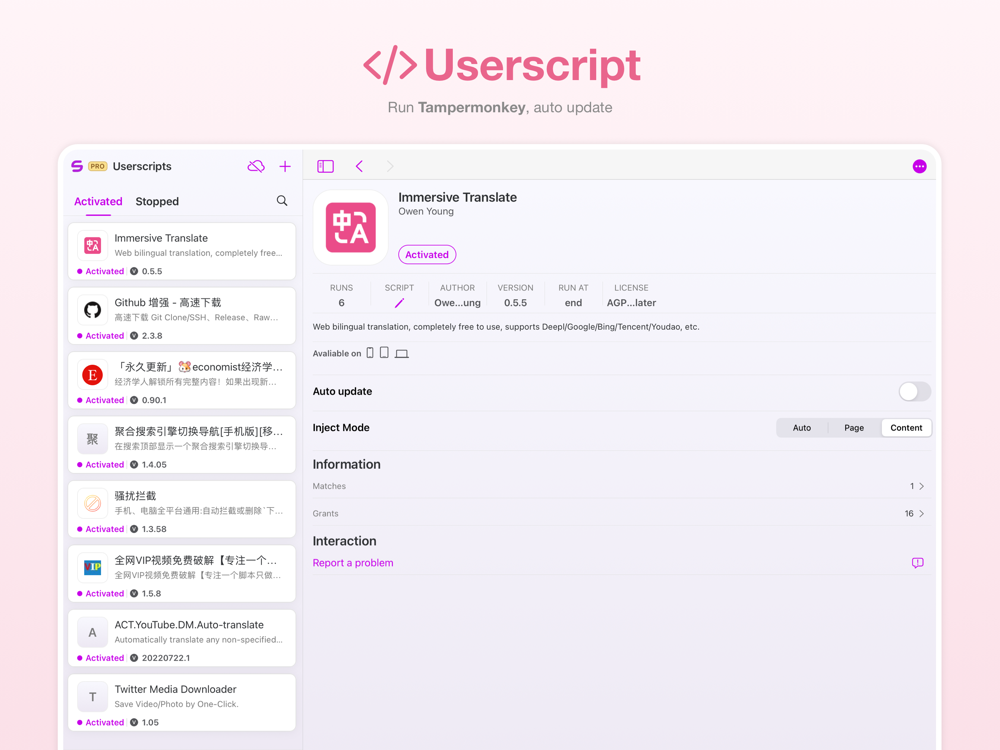Click the 骚扰拦截 blocker script icon
This screenshot has width=1000, height=750.
[x=92, y=503]
